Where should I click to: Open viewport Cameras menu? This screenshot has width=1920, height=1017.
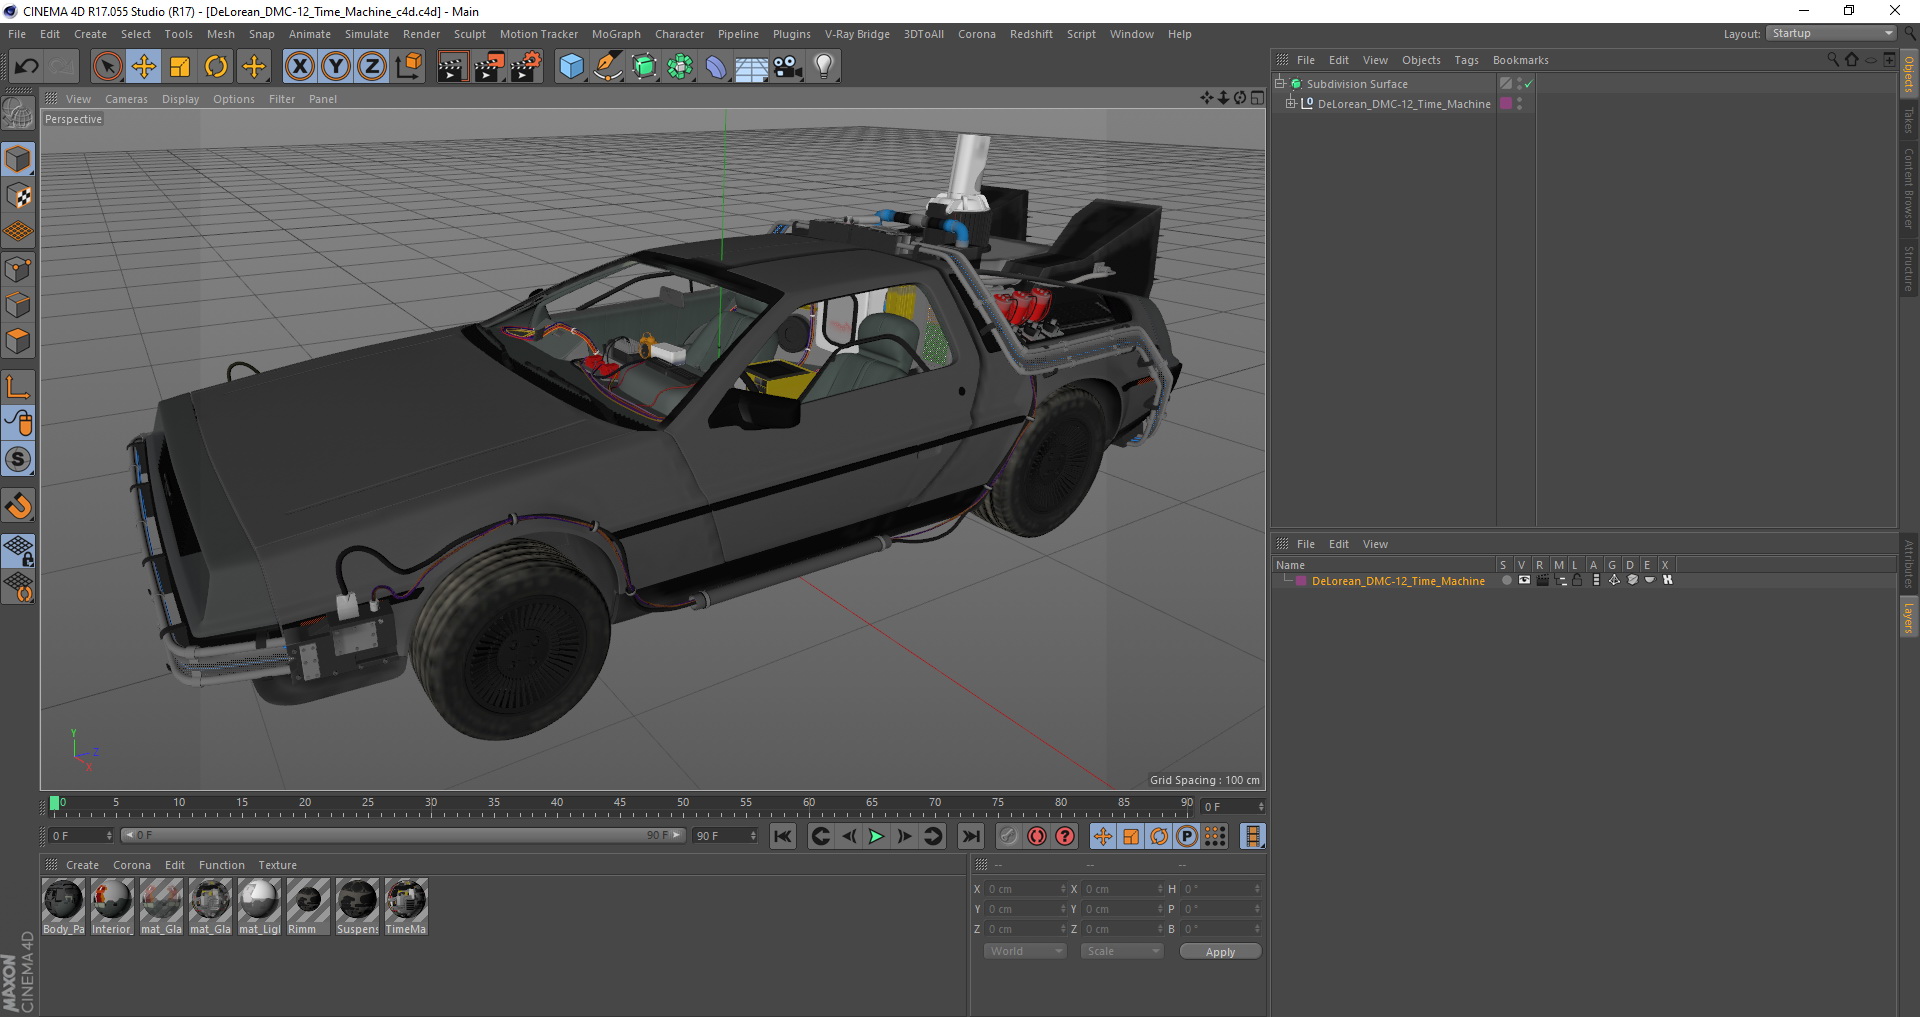pos(126,99)
